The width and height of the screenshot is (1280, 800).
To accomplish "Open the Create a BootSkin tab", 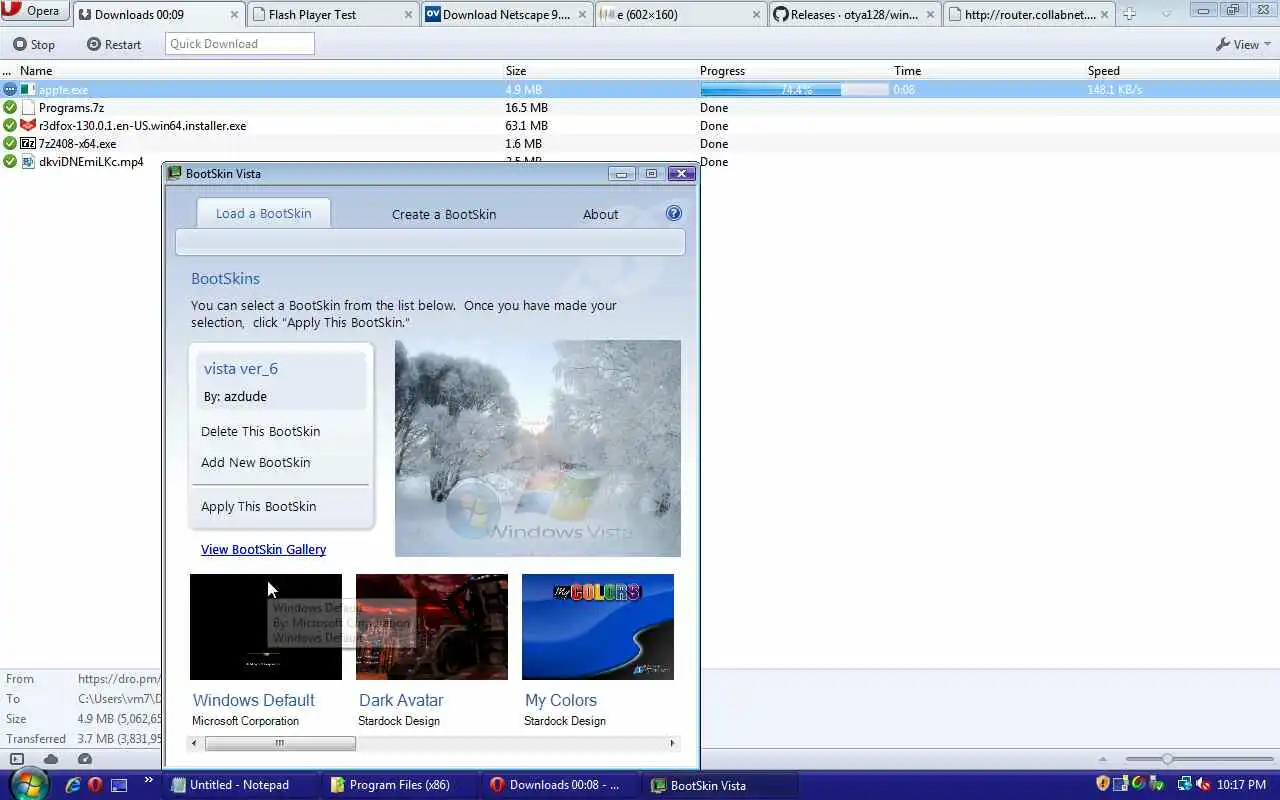I will [x=444, y=214].
